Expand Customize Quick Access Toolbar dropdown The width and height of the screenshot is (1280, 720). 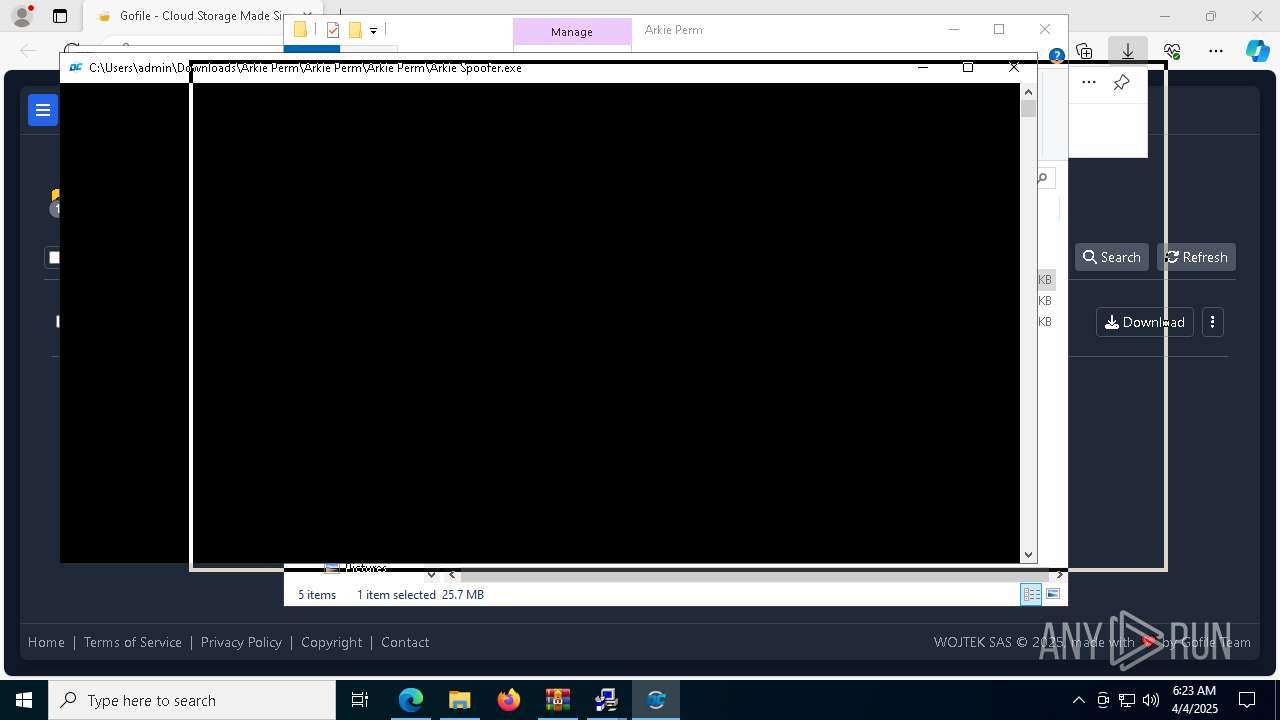(x=373, y=30)
